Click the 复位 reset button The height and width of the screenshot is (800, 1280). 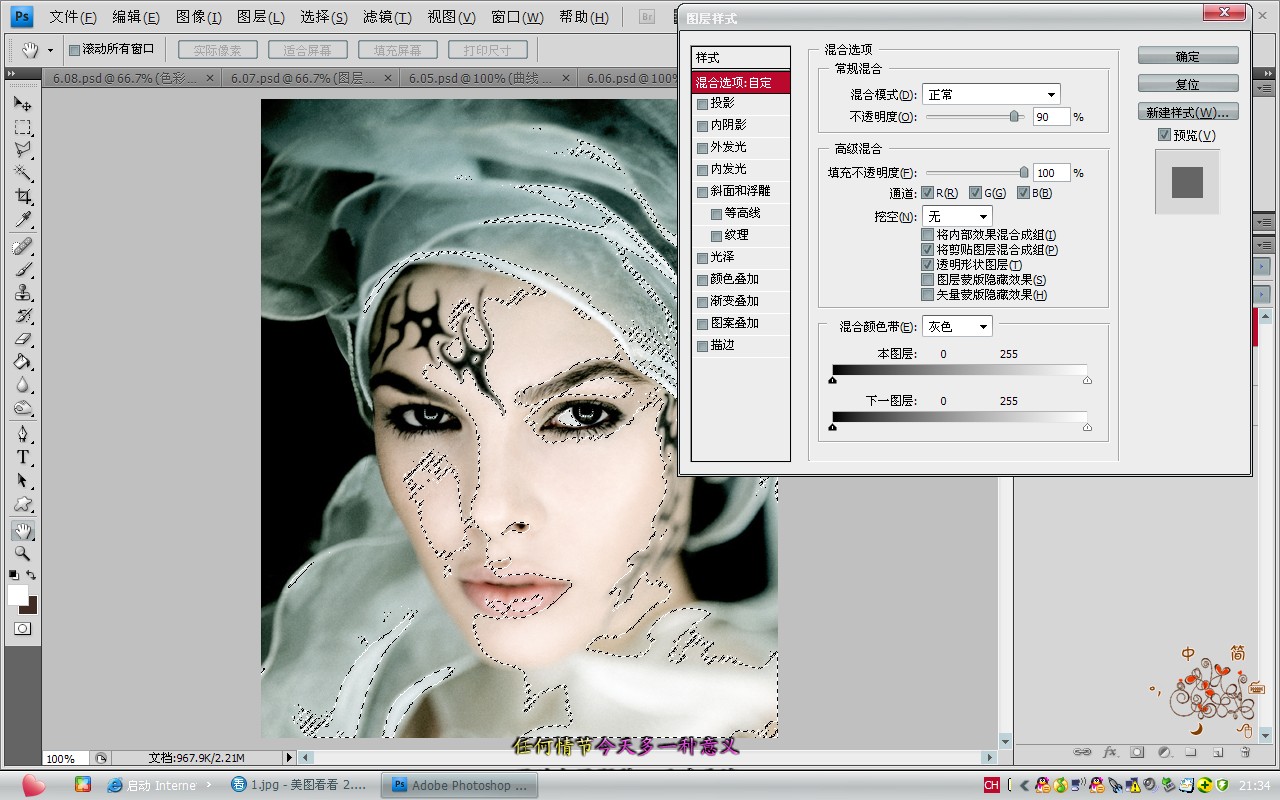pos(1188,84)
